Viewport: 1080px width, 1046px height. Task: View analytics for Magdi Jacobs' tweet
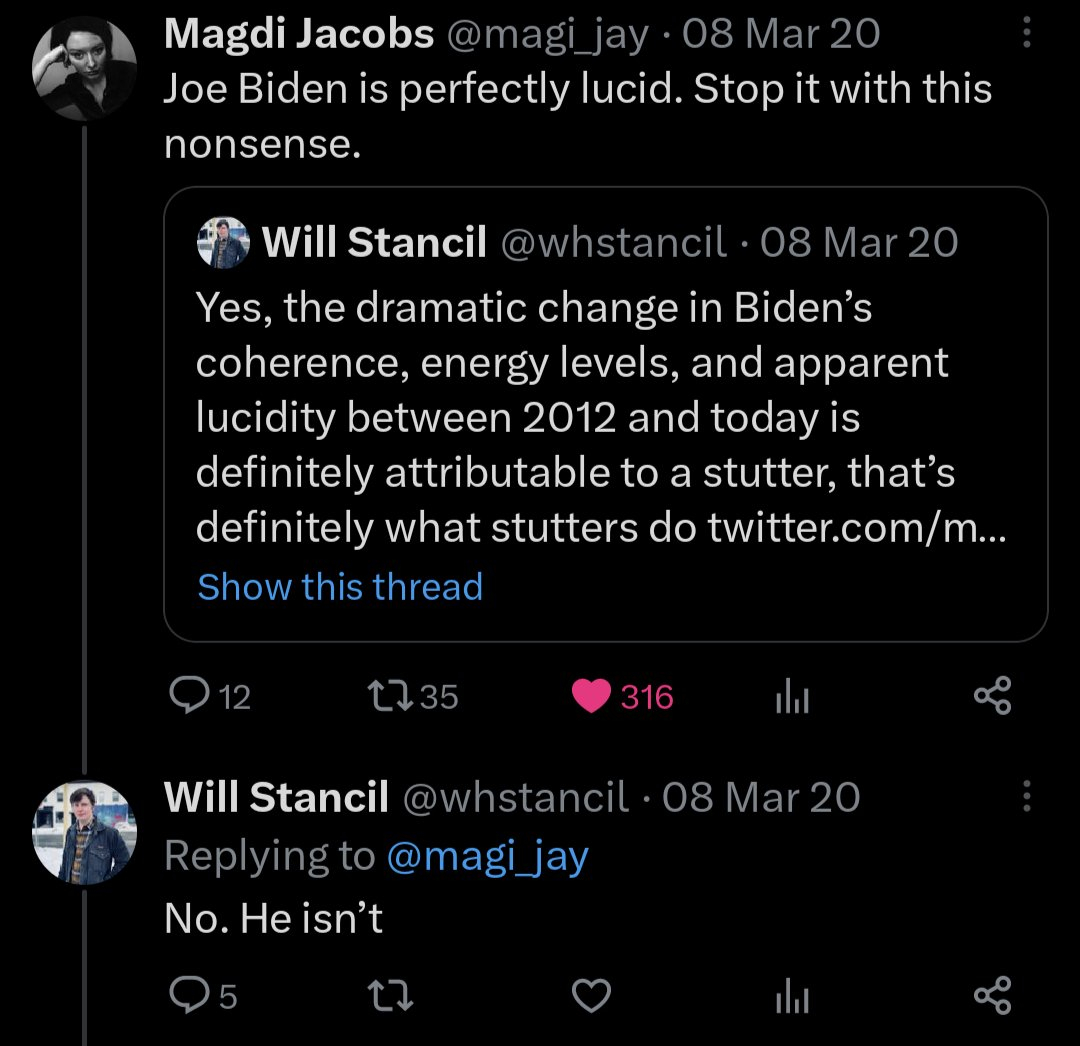(x=791, y=696)
